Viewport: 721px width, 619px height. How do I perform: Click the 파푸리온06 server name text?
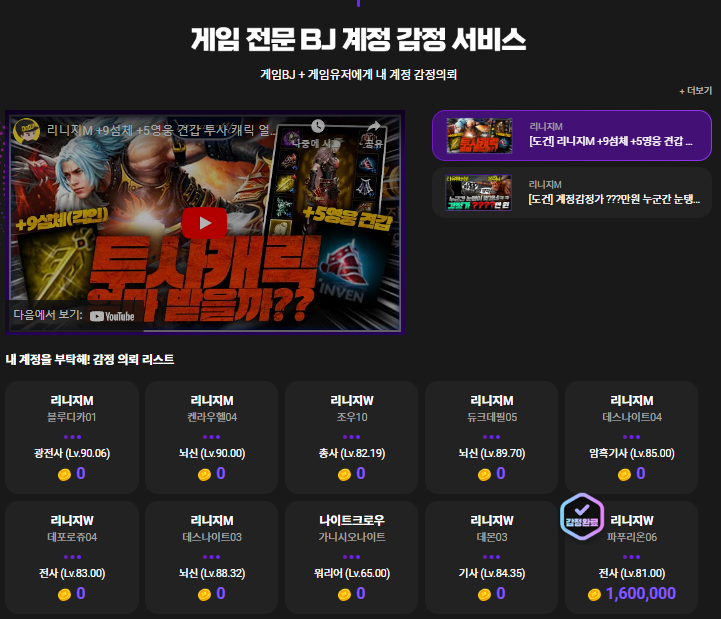[631, 537]
